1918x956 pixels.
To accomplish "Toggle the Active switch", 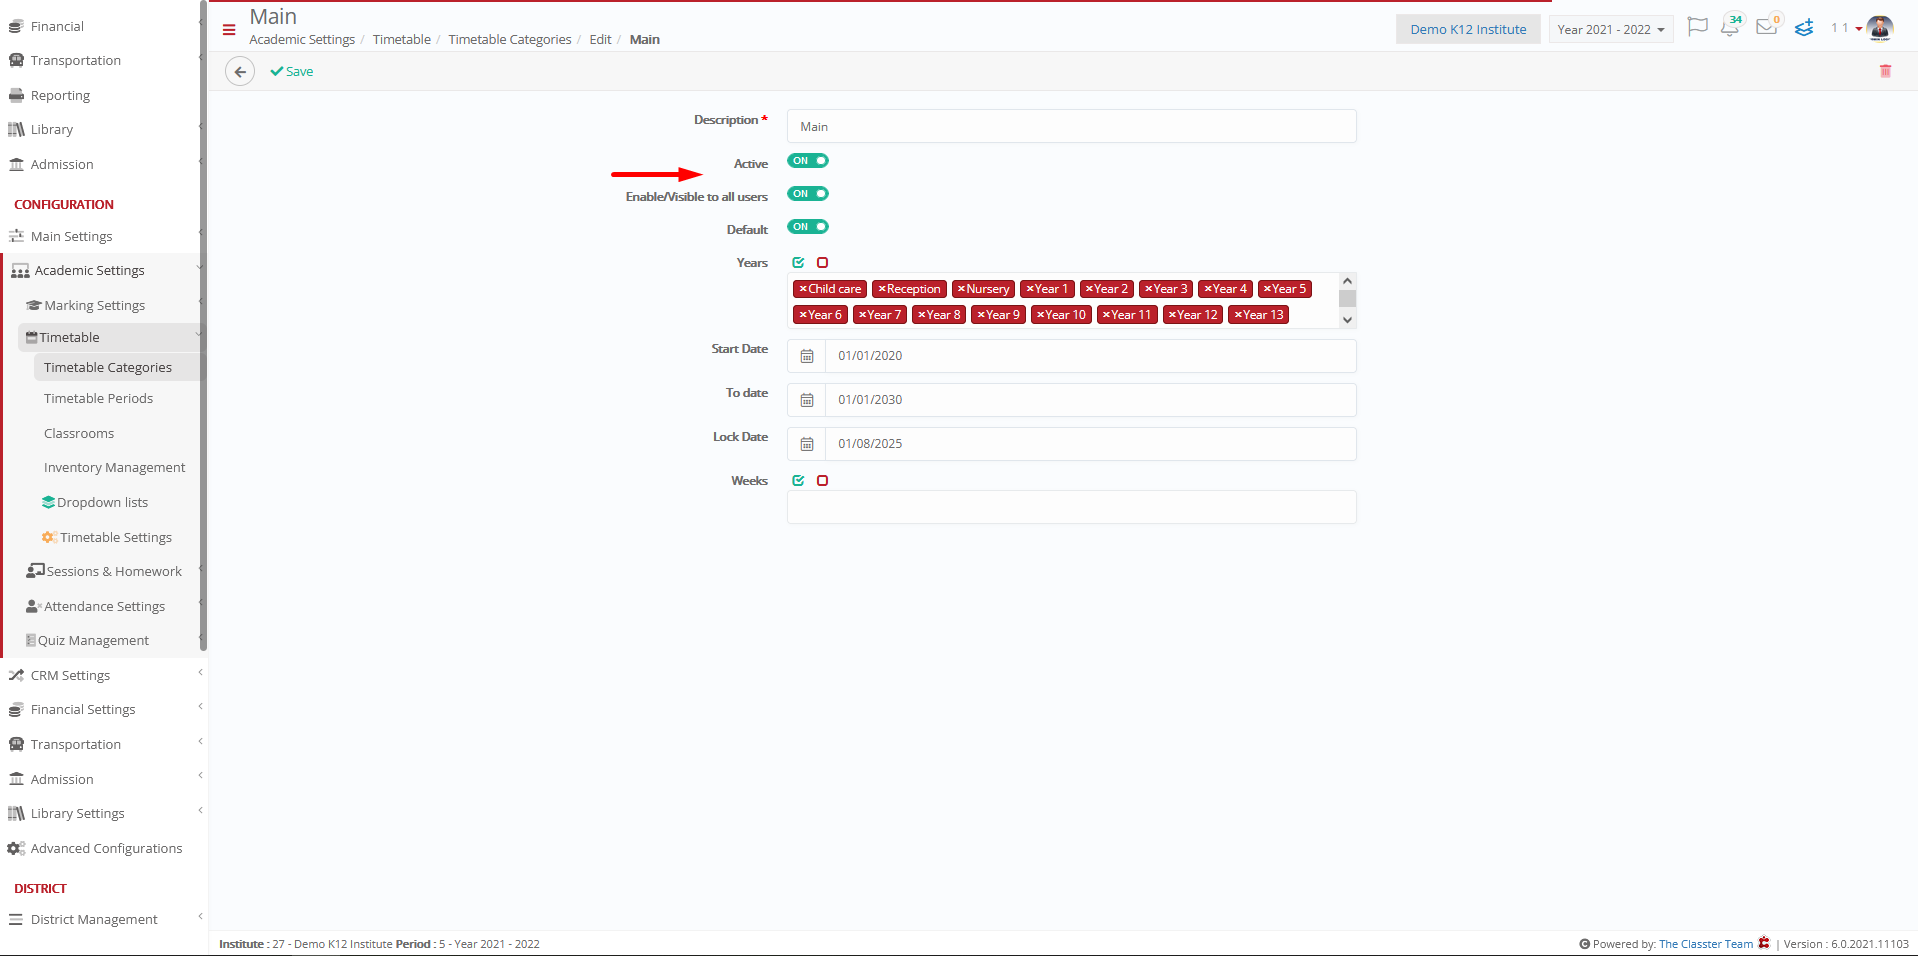I will click(x=808, y=161).
